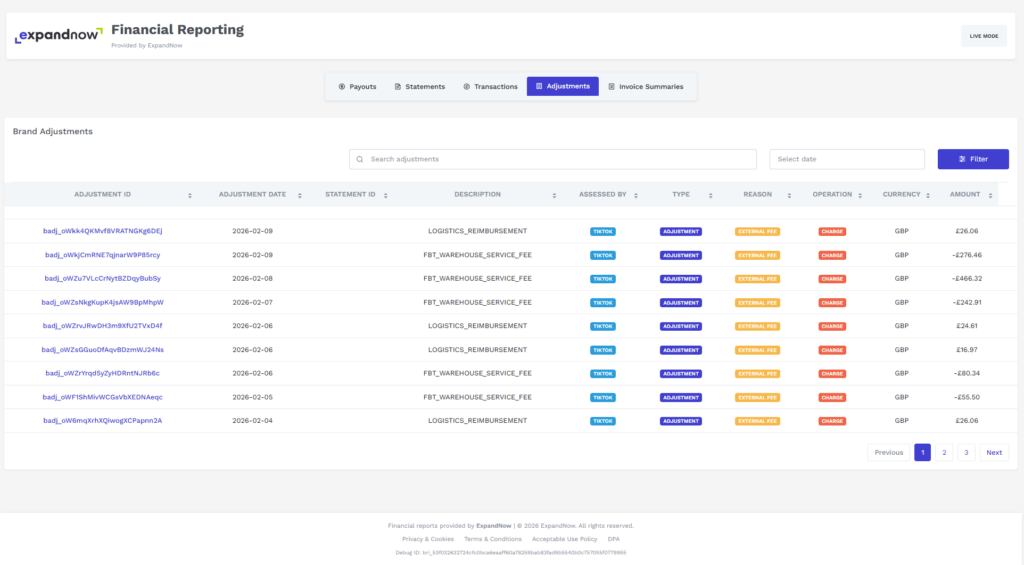Click the 2026-02-07 date cell
1024x565 pixels.
252,302
